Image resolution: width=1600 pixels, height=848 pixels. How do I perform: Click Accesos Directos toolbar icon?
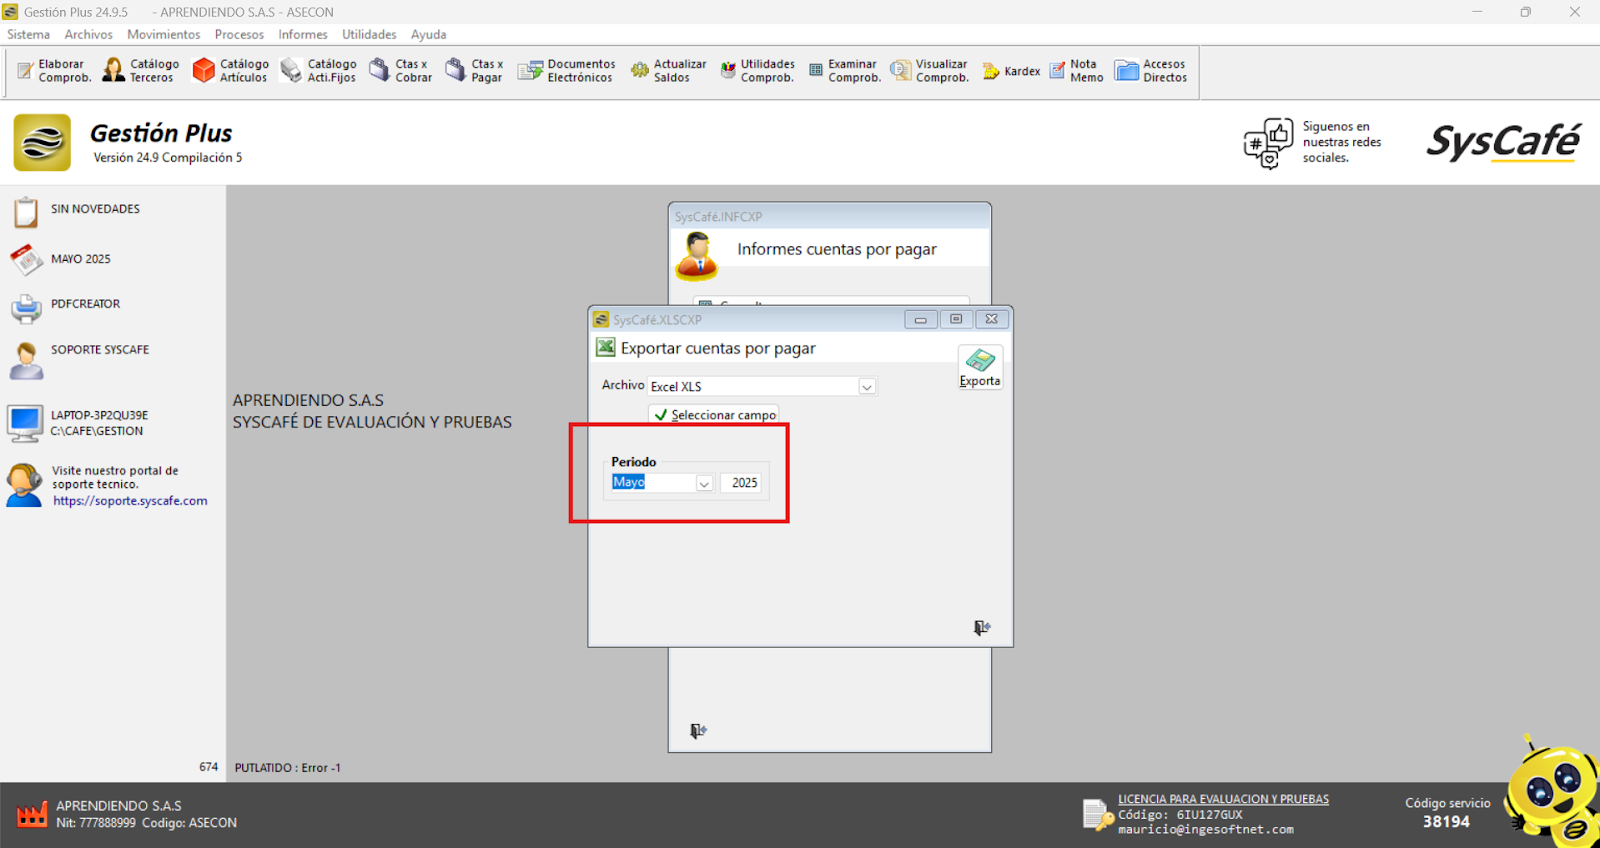point(1151,71)
